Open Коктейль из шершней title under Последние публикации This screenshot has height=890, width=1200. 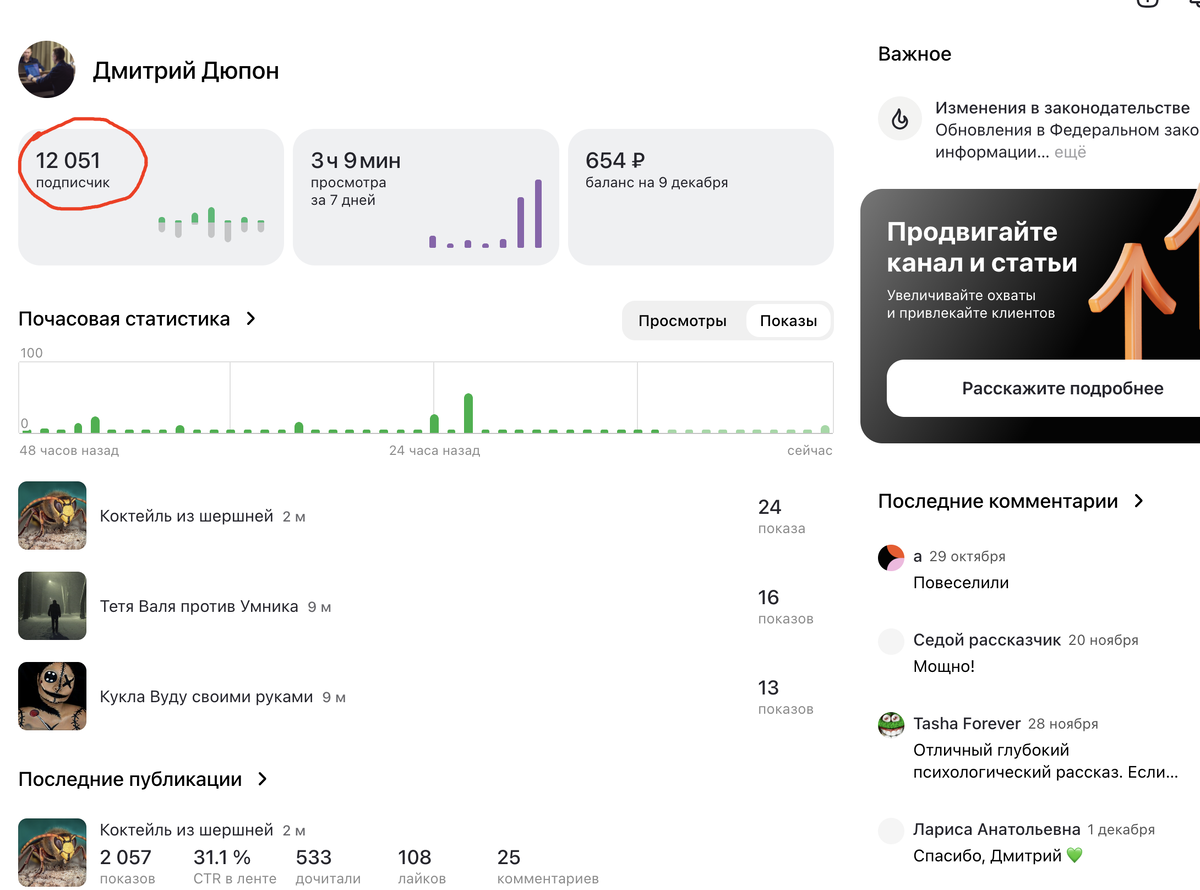[x=186, y=830]
